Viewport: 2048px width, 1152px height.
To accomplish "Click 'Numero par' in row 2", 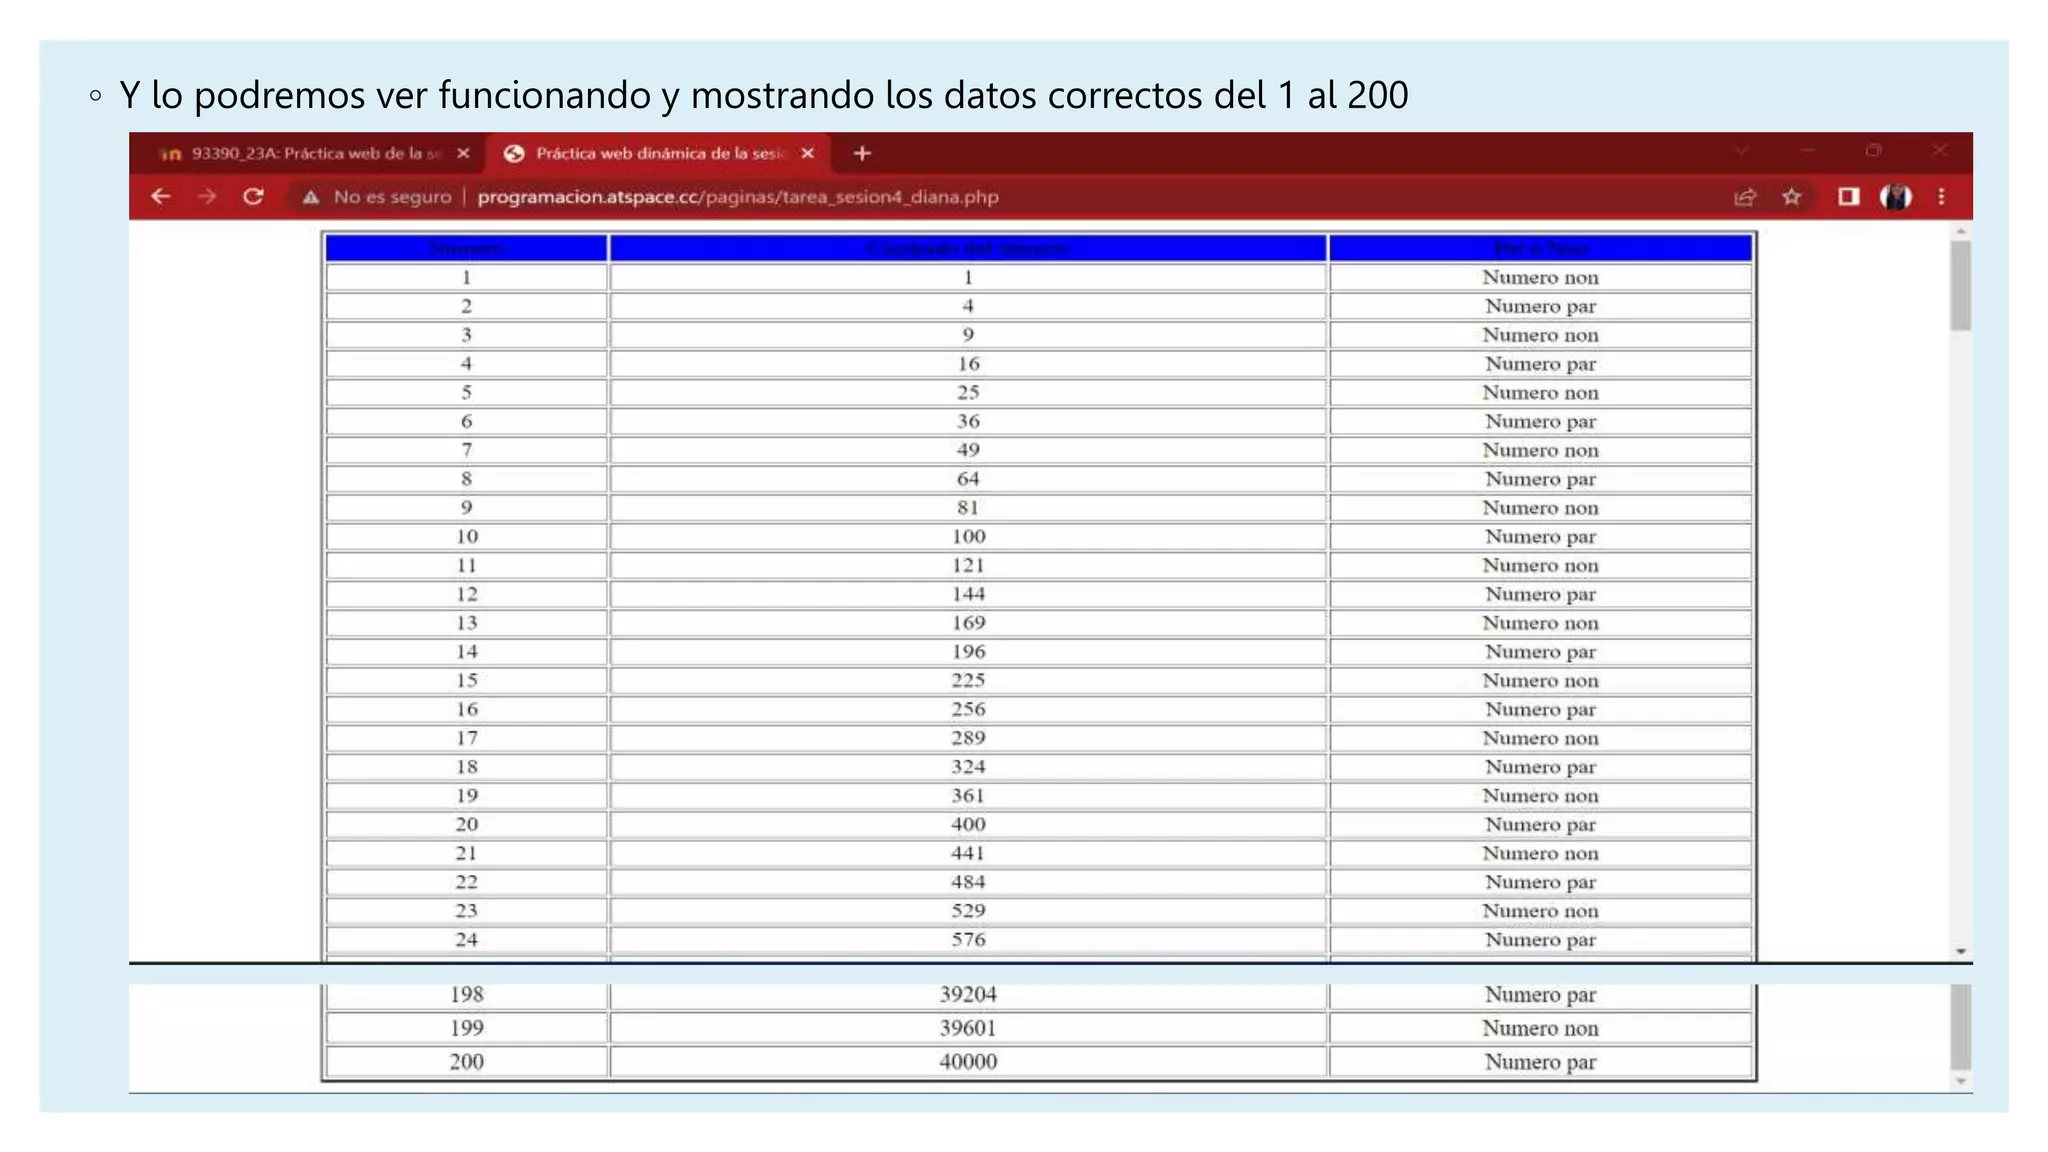I will point(1541,307).
